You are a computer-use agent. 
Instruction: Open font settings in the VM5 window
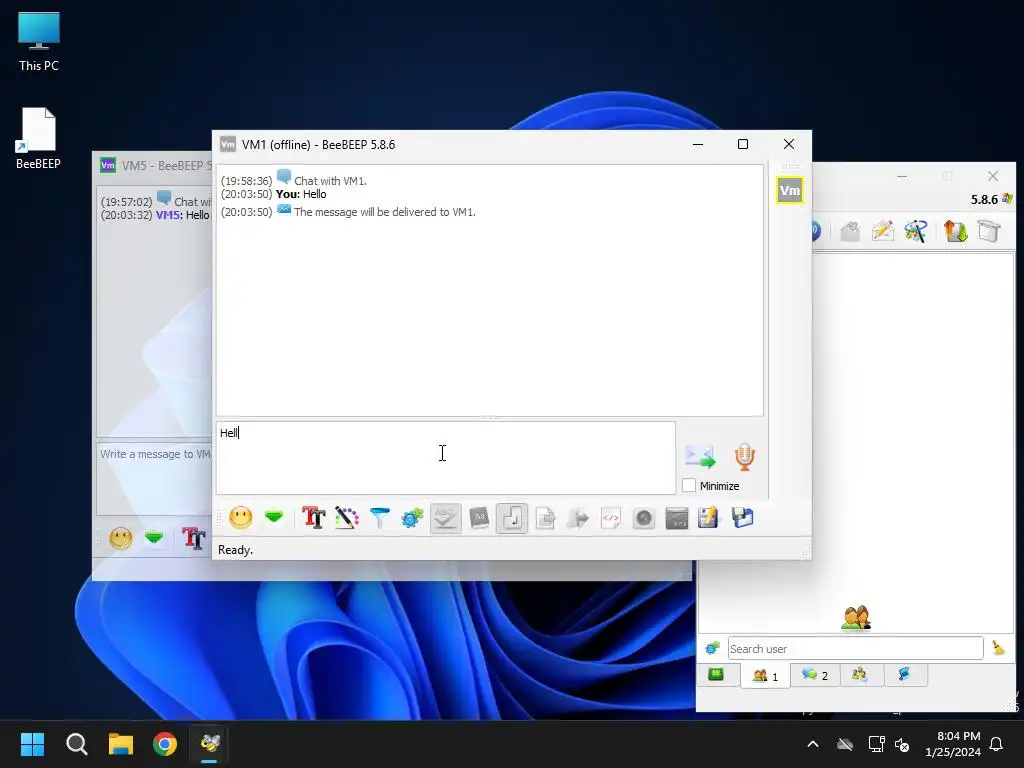pos(194,539)
